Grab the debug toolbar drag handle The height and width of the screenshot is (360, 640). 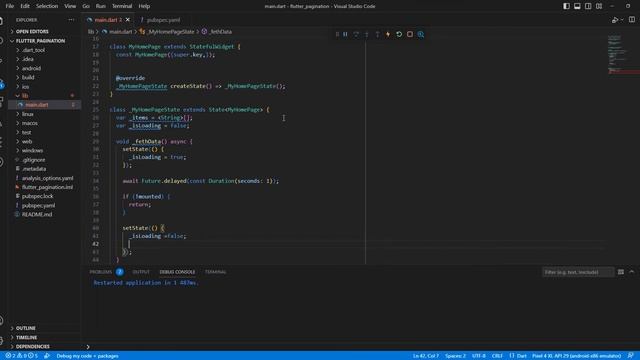click(x=337, y=34)
